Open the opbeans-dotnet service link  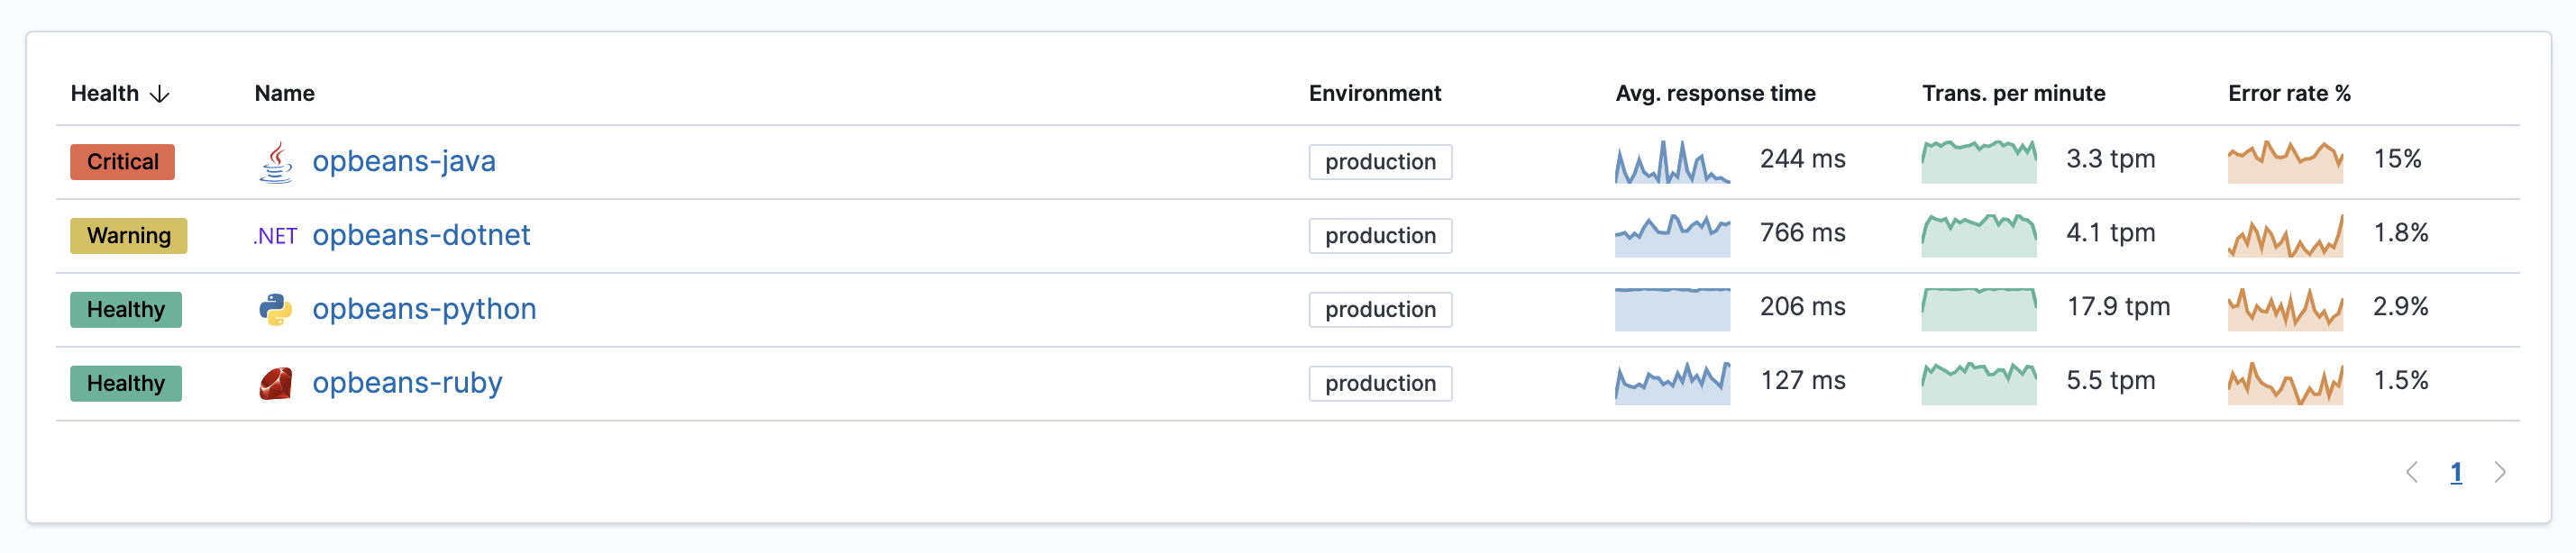[x=421, y=235]
